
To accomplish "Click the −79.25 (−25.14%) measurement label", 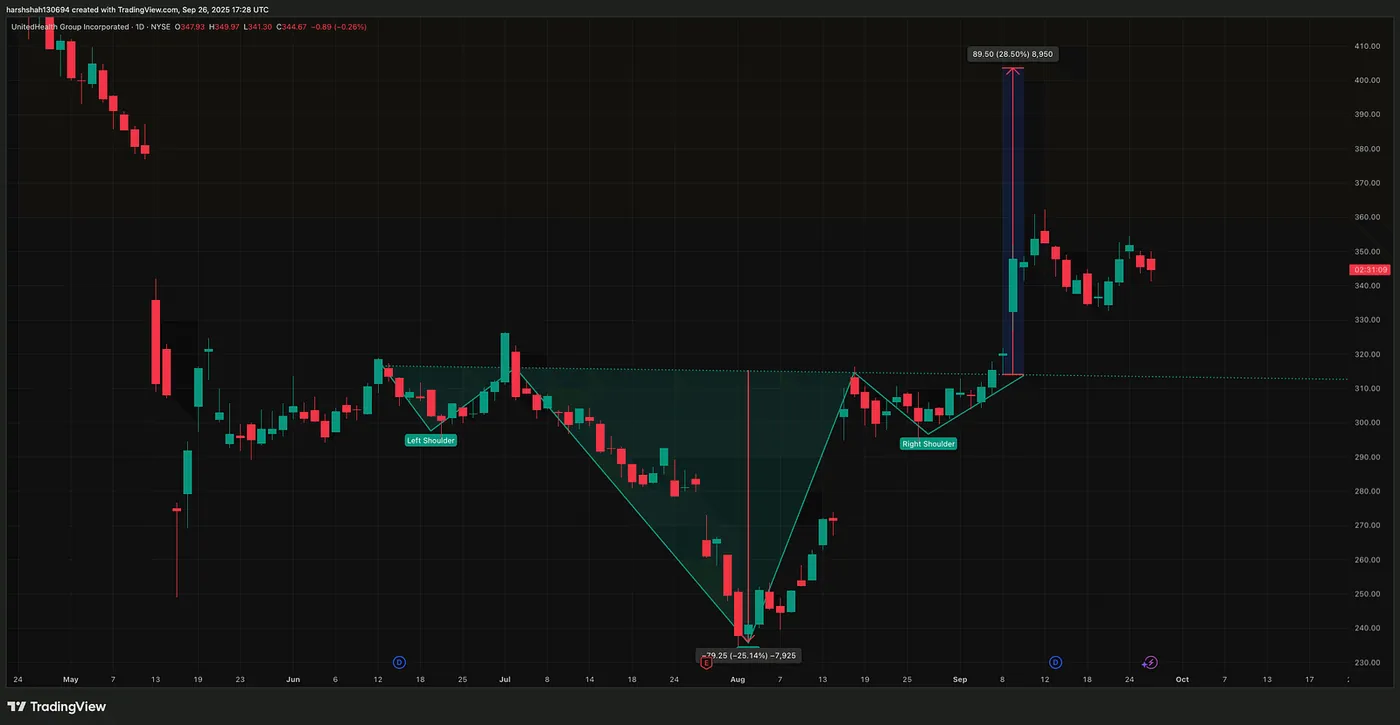I will pyautogui.click(x=747, y=656).
